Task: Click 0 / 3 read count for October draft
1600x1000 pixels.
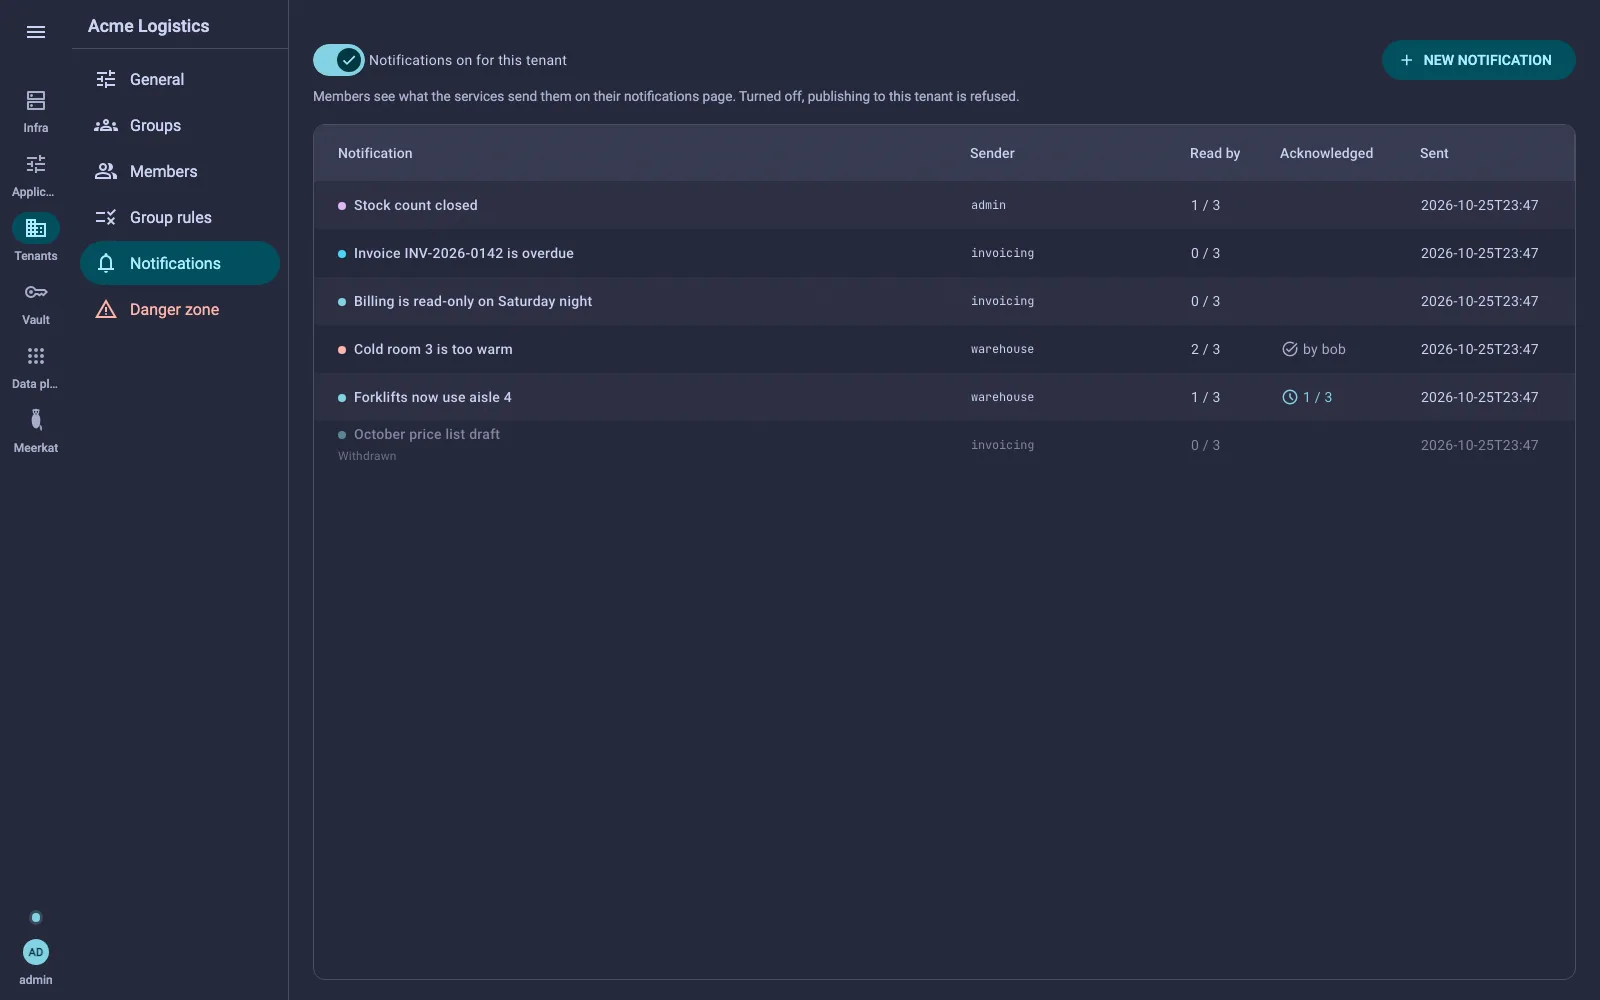Action: pos(1205,445)
